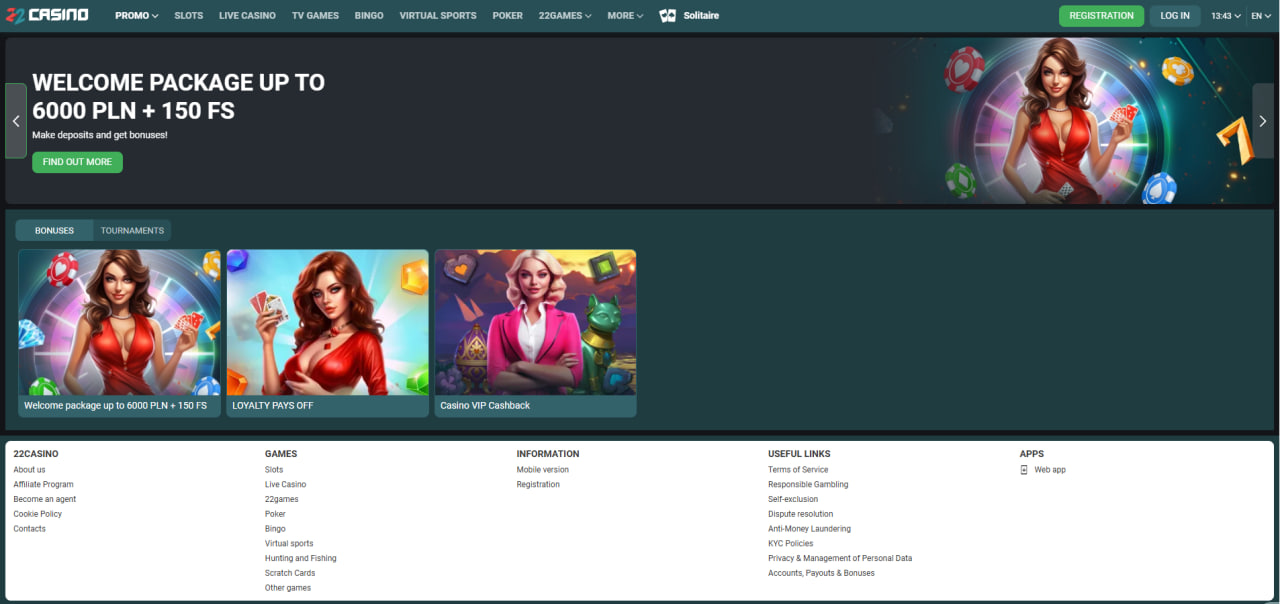Open the EN language selector
This screenshot has width=1280, height=604.
pyautogui.click(x=1260, y=16)
